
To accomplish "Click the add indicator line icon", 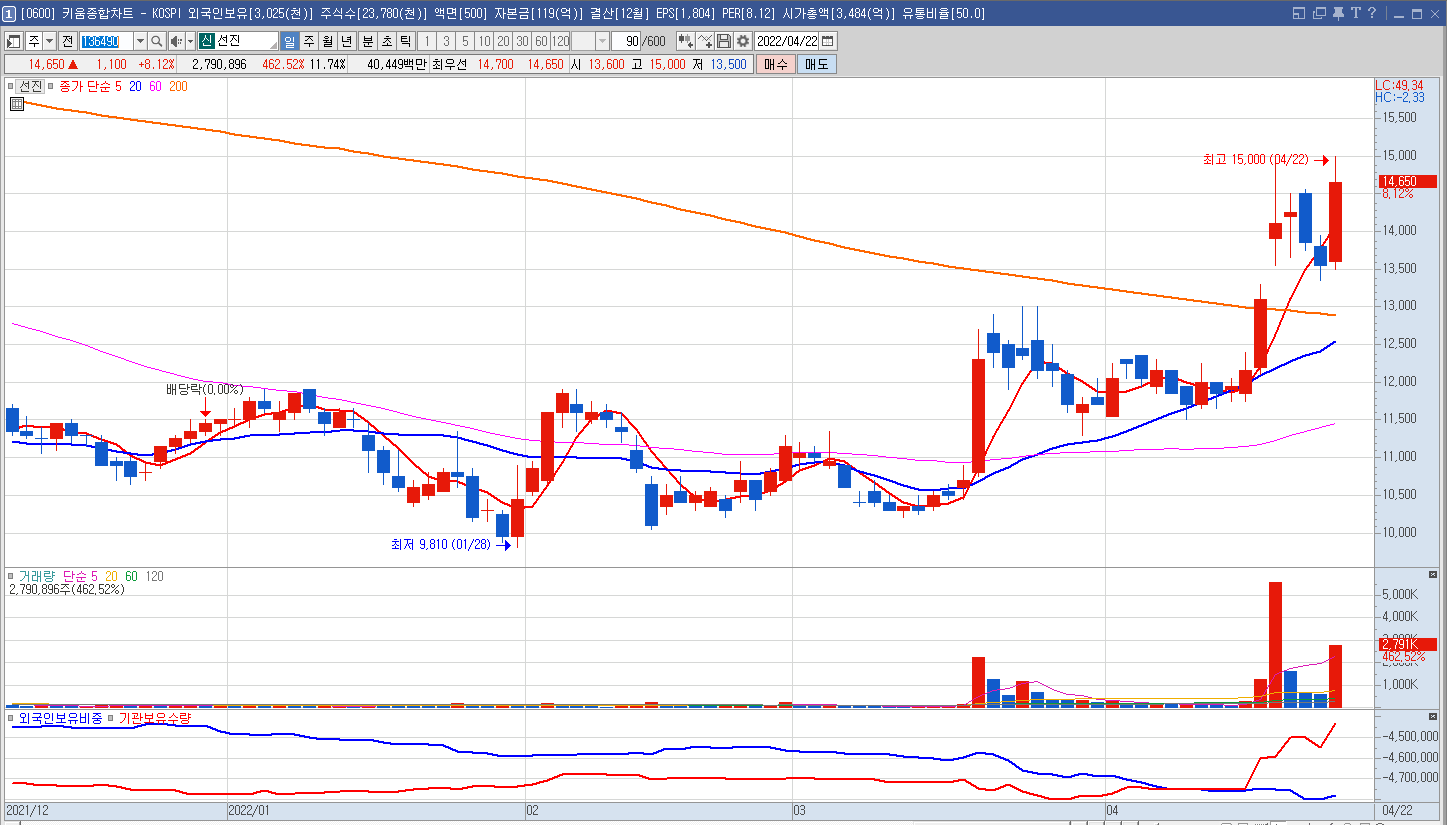I will (705, 41).
